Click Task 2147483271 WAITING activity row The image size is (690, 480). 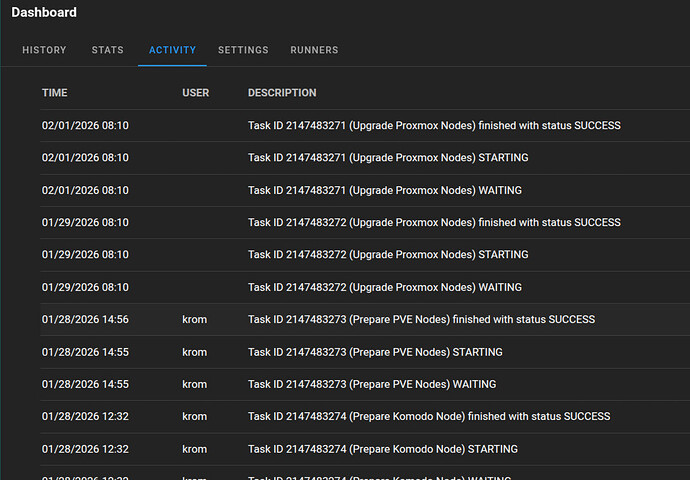[385, 190]
